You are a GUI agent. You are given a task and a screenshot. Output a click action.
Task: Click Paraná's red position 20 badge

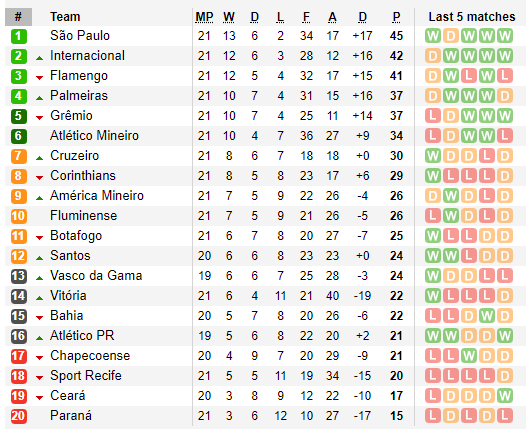pyautogui.click(x=18, y=416)
